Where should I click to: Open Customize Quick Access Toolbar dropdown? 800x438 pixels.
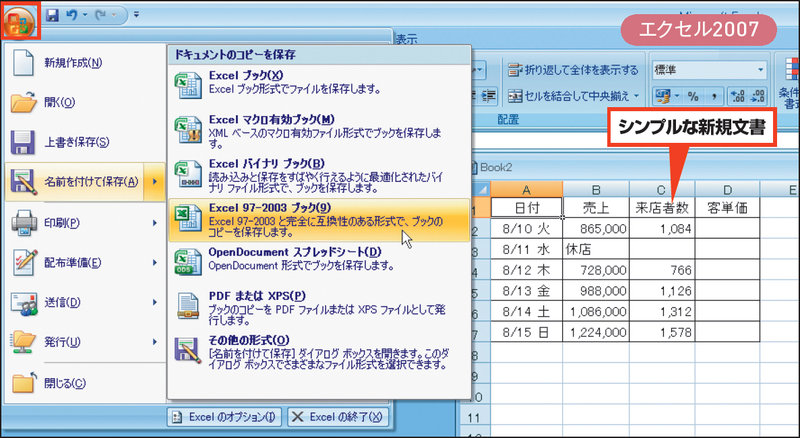[136, 15]
